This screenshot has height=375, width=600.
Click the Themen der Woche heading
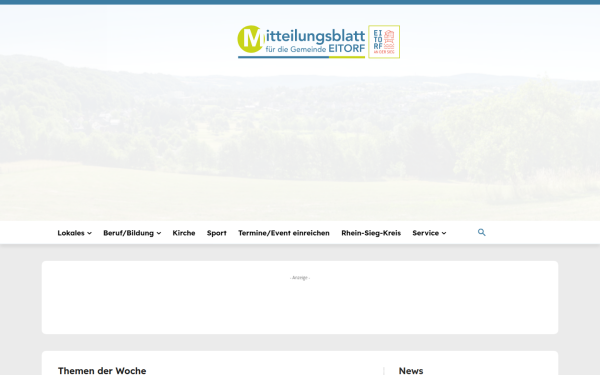click(x=102, y=370)
